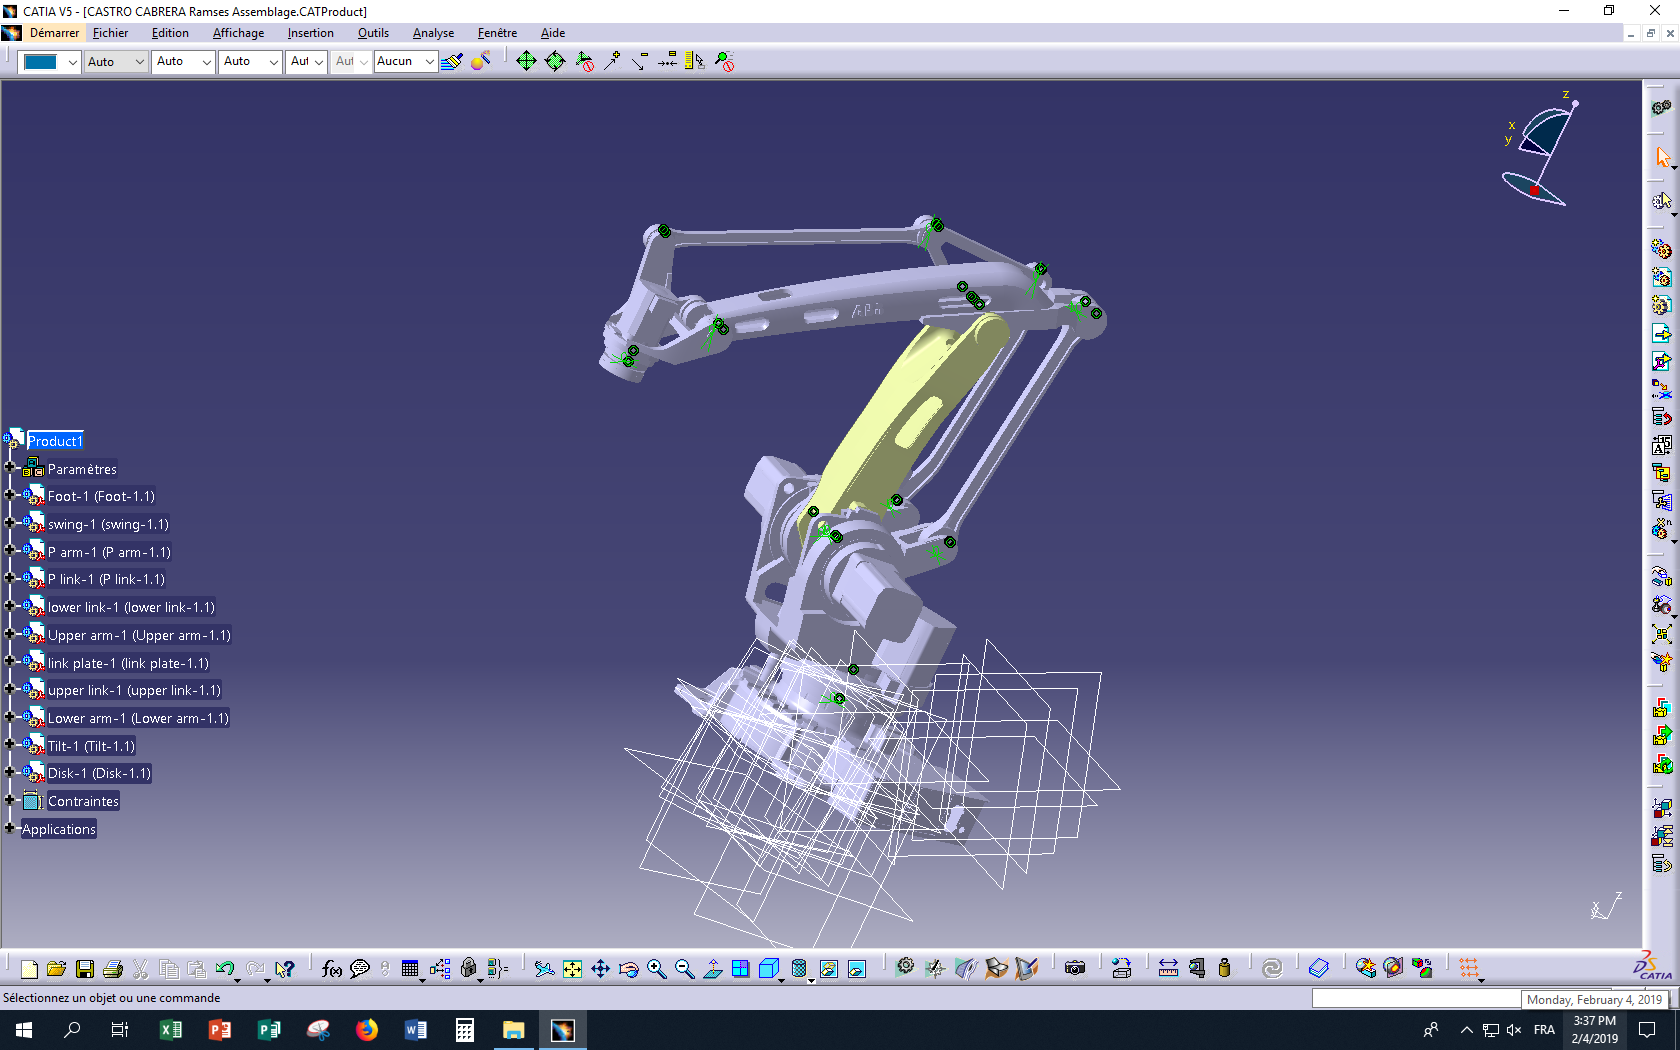The image size is (1680, 1050).
Task: Open the Excel taskbar app
Action: pos(171,1030)
